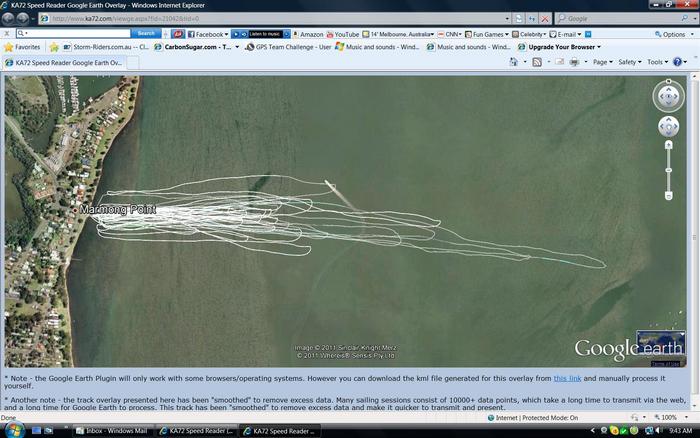The width and height of the screenshot is (700, 438).
Task: Click the Refresh page icon
Action: pos(531,18)
